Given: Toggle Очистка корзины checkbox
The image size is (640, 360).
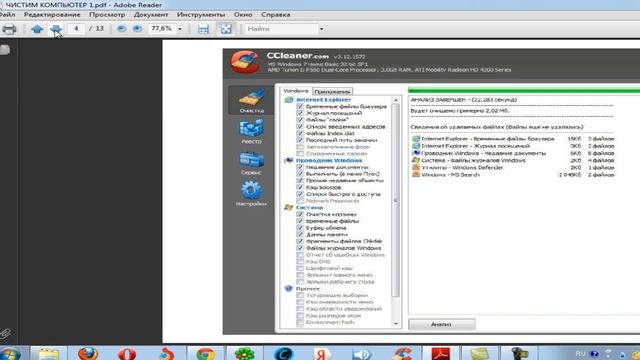Looking at the screenshot, I should (300, 214).
